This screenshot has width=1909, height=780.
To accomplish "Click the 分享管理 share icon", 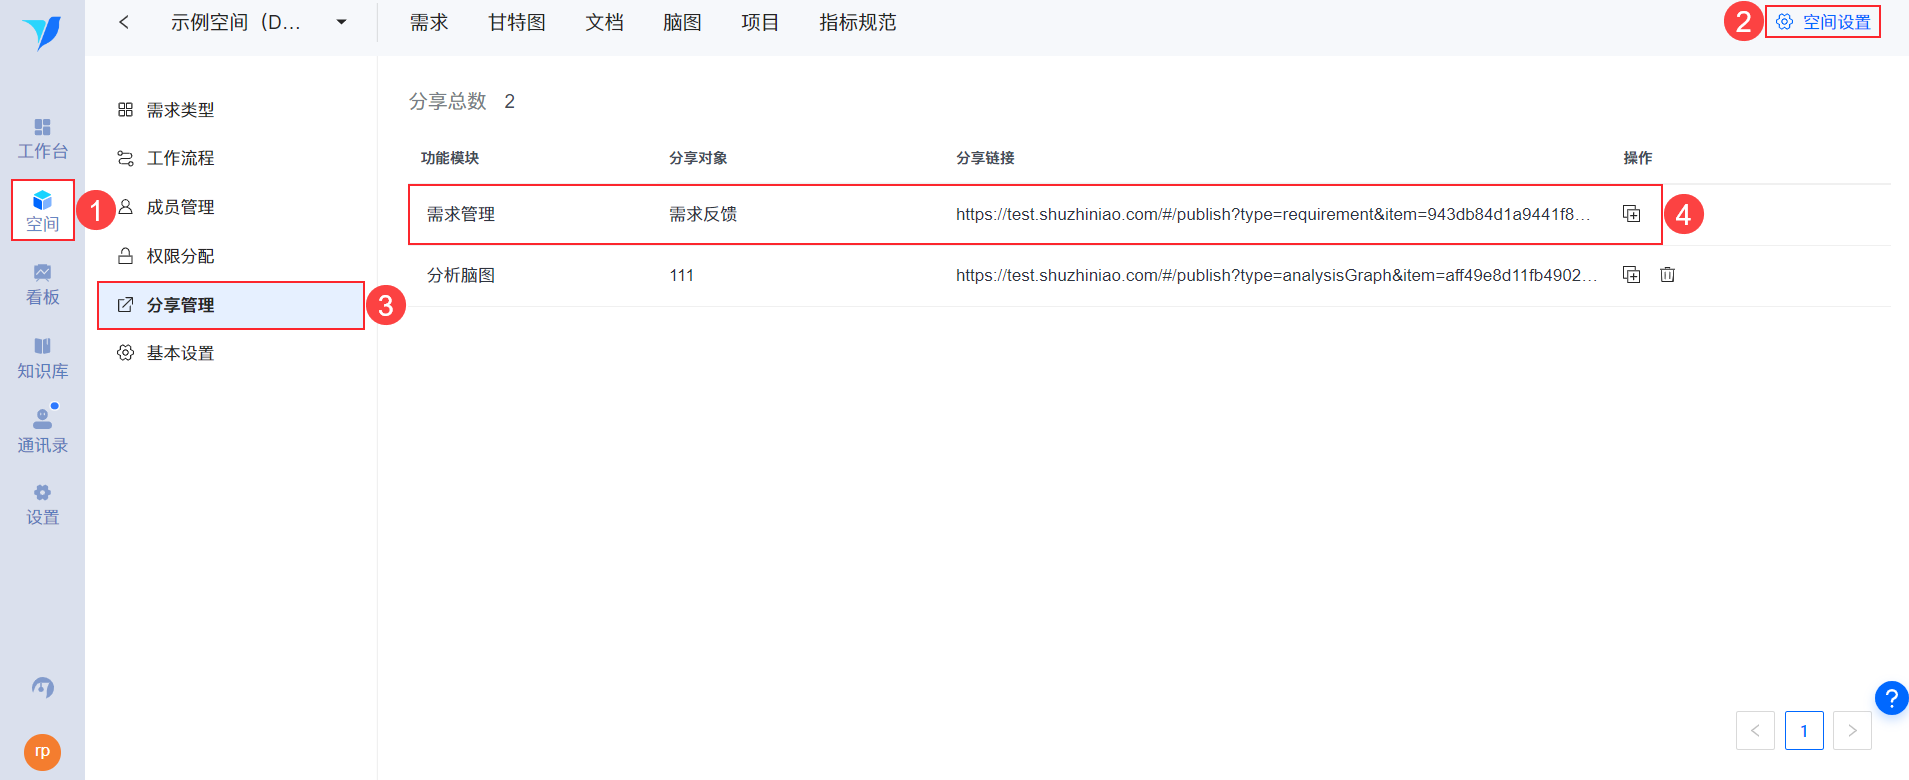I will point(125,305).
